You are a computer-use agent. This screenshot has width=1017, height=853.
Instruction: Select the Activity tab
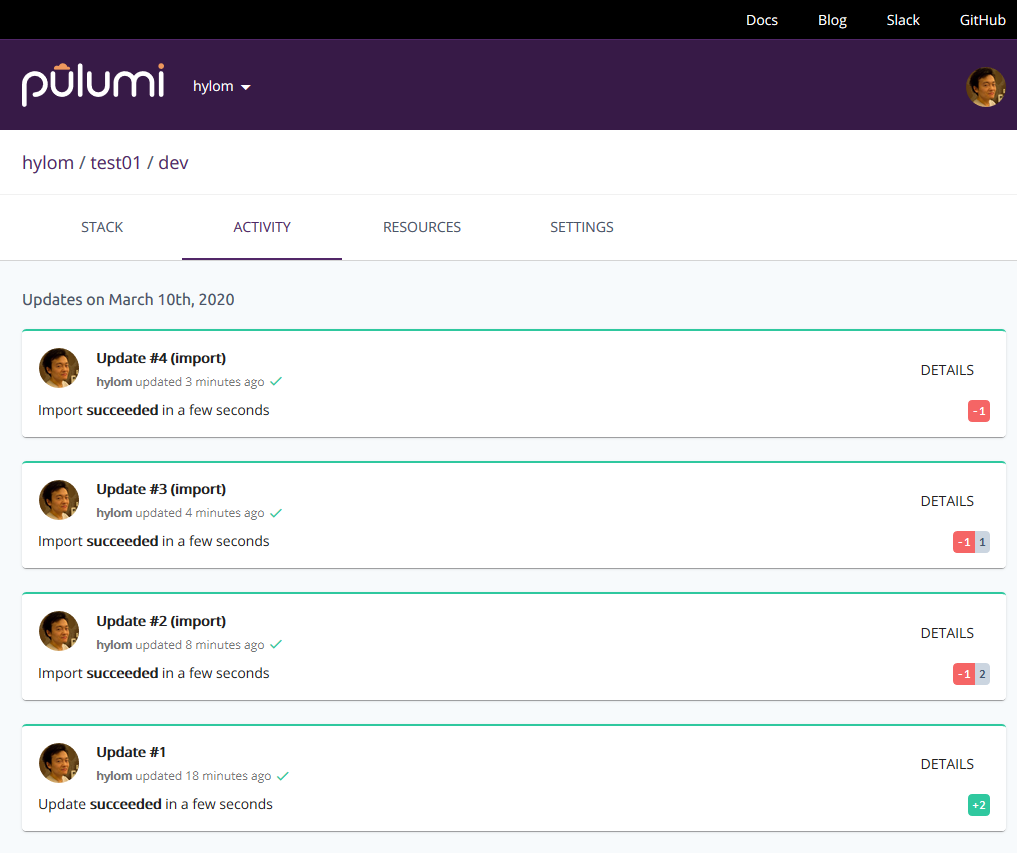tap(262, 227)
